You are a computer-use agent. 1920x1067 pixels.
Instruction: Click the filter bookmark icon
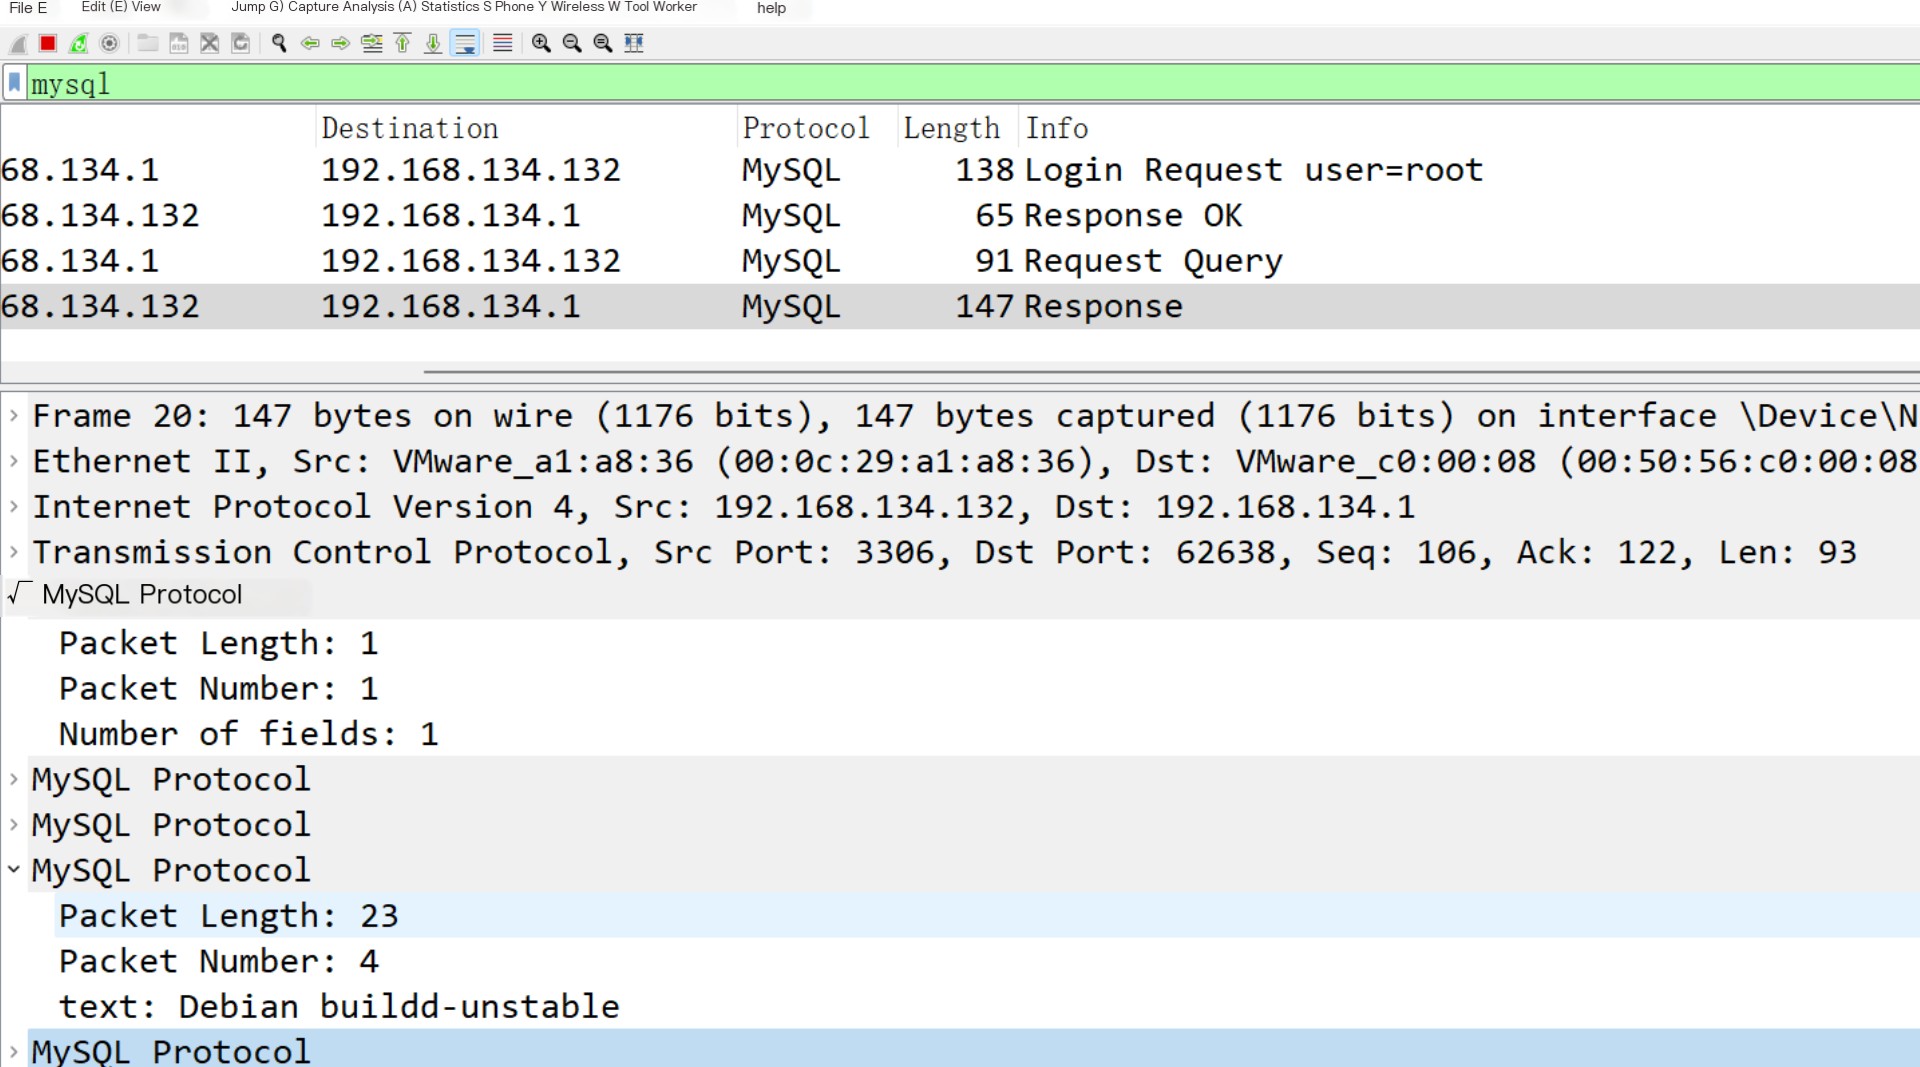(15, 83)
